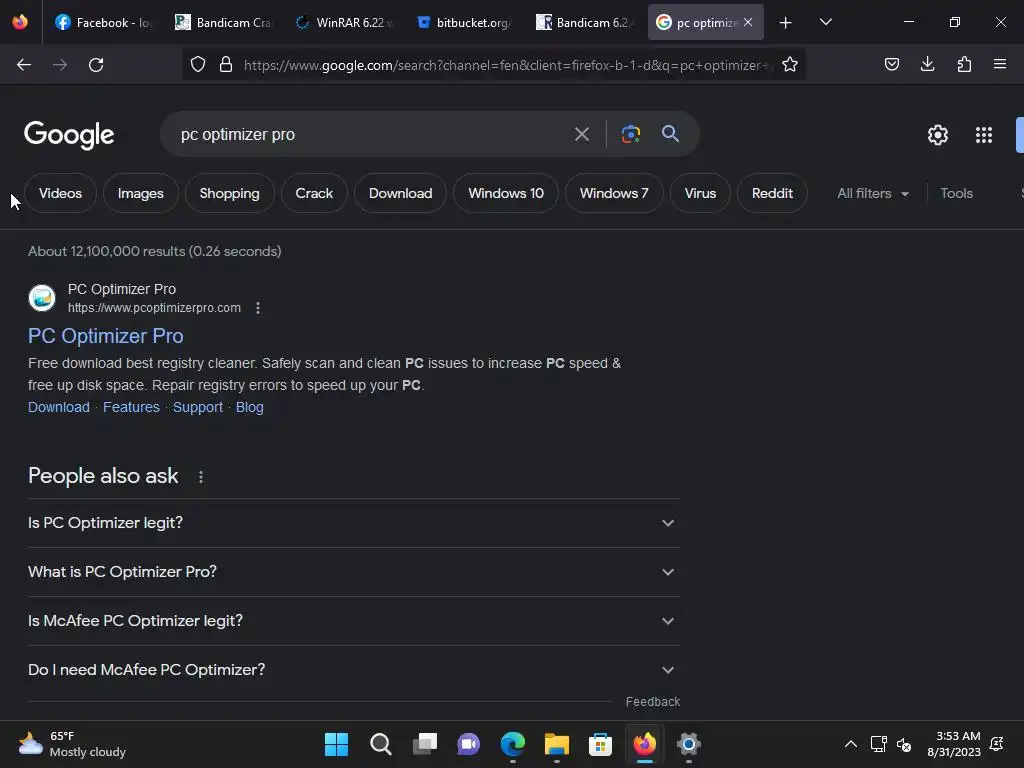1024x768 pixels.
Task: Expand "Is PC Optimizer legit?" question
Action: (354, 523)
